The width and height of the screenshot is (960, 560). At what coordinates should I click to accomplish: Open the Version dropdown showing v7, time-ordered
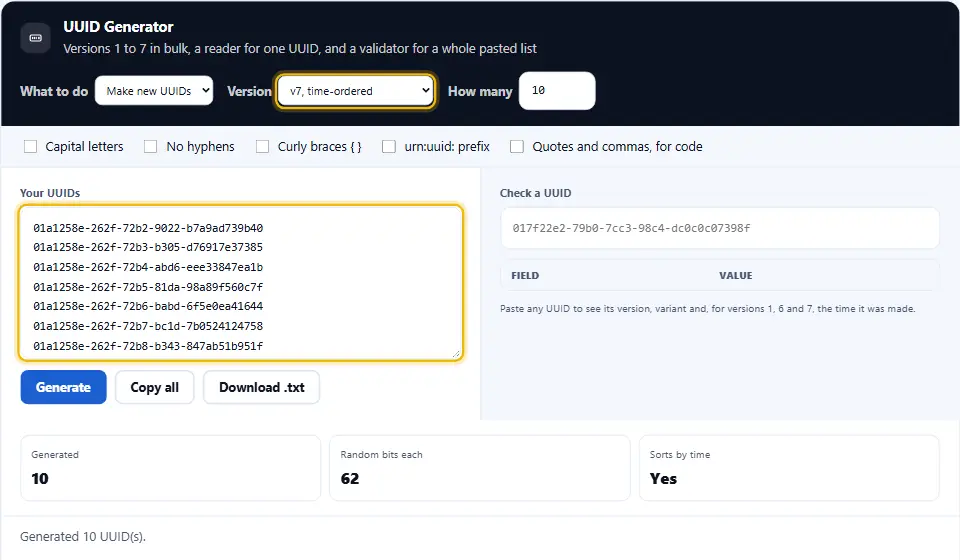[356, 91]
